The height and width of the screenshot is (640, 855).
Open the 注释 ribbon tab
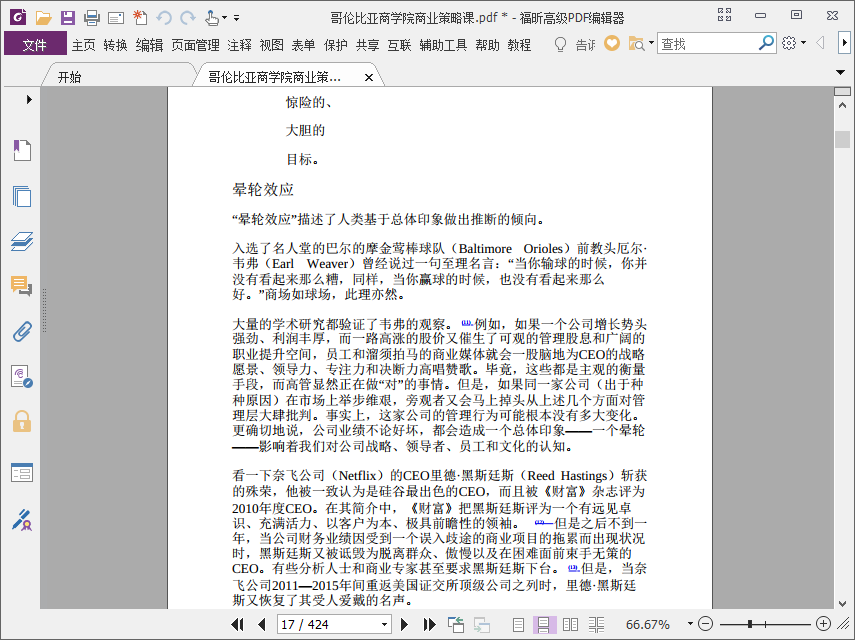(239, 45)
